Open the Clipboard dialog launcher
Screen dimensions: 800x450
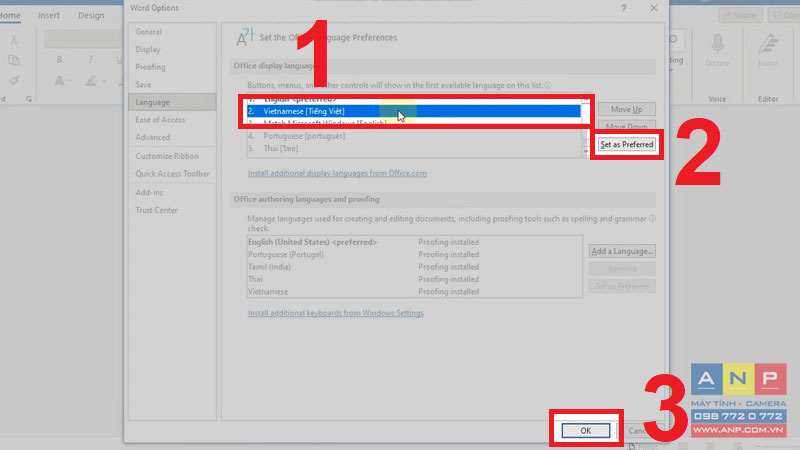click(x=29, y=99)
